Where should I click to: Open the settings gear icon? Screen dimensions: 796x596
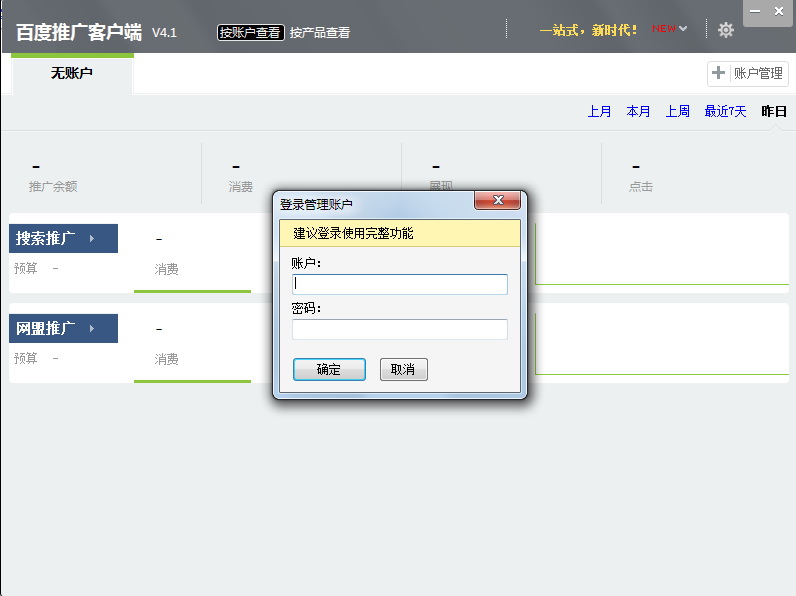[726, 30]
